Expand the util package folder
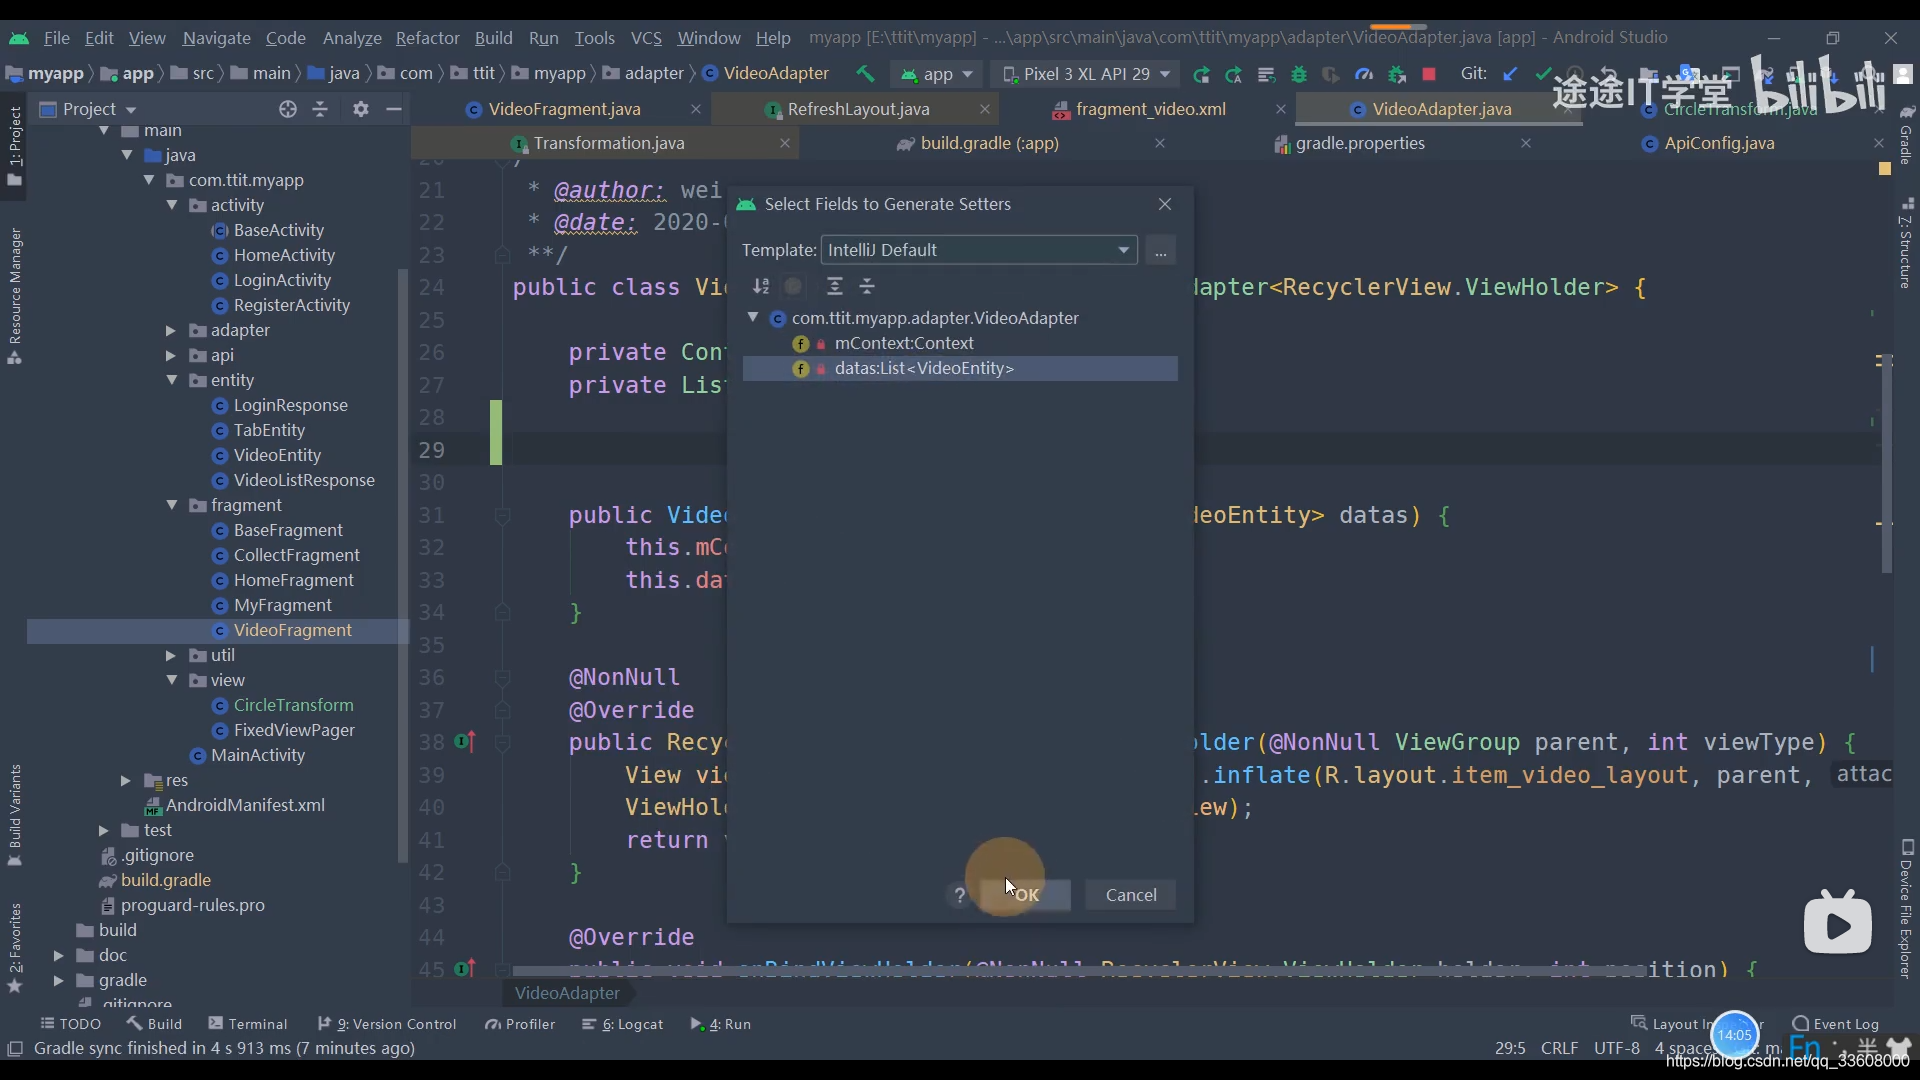The width and height of the screenshot is (1920, 1080). (x=171, y=655)
